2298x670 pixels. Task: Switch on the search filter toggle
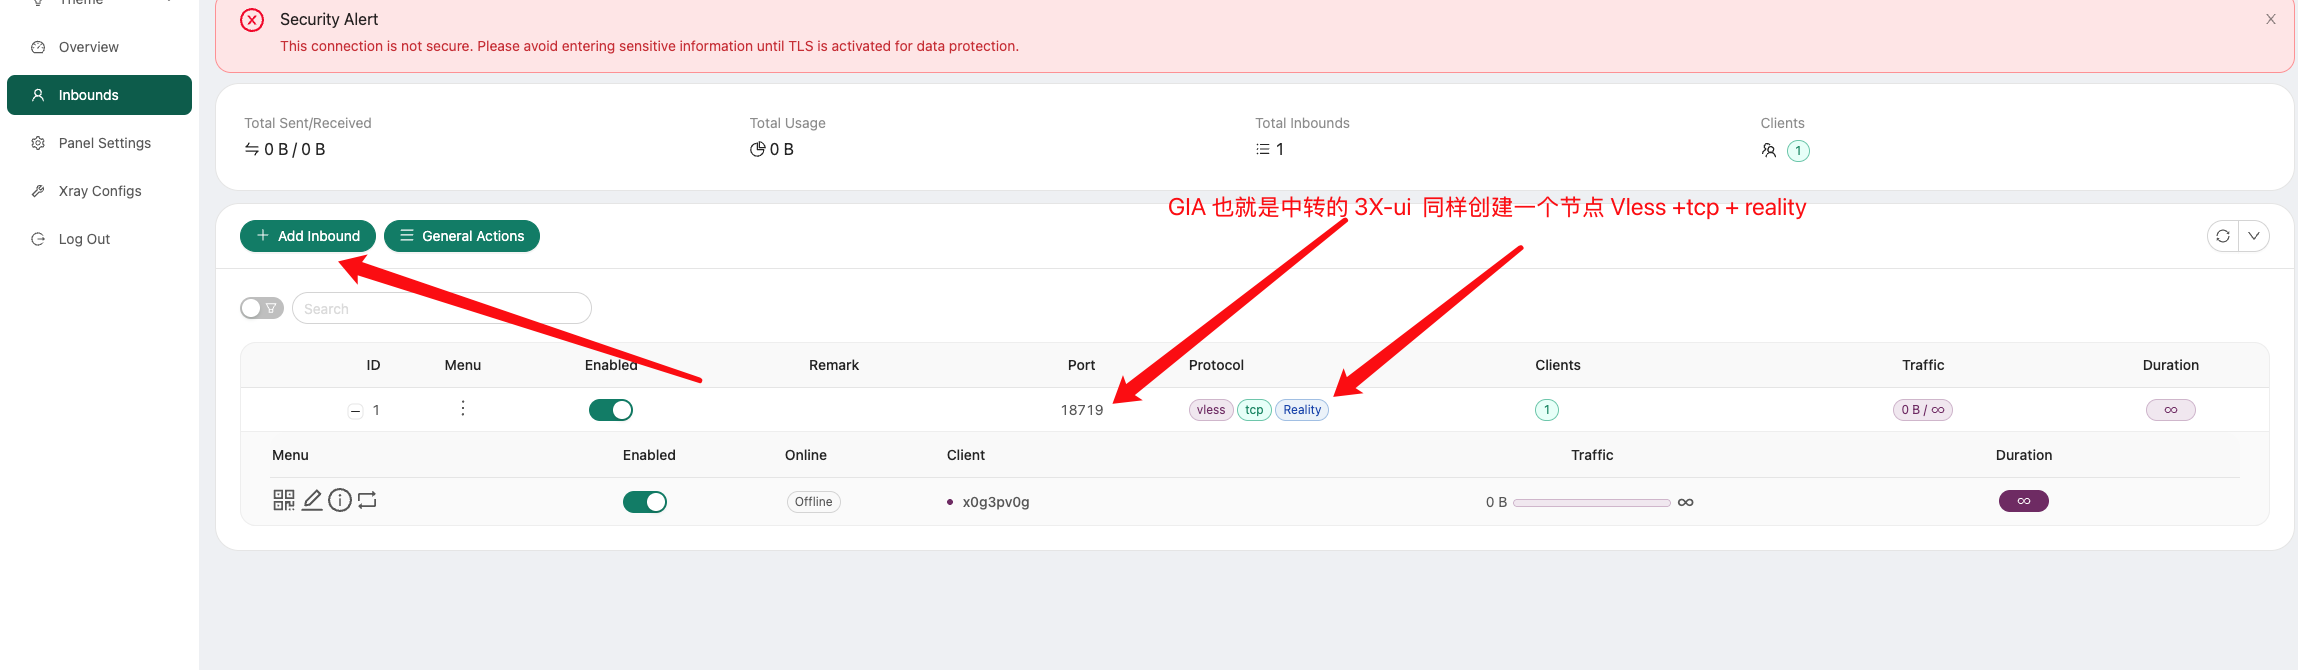261,308
